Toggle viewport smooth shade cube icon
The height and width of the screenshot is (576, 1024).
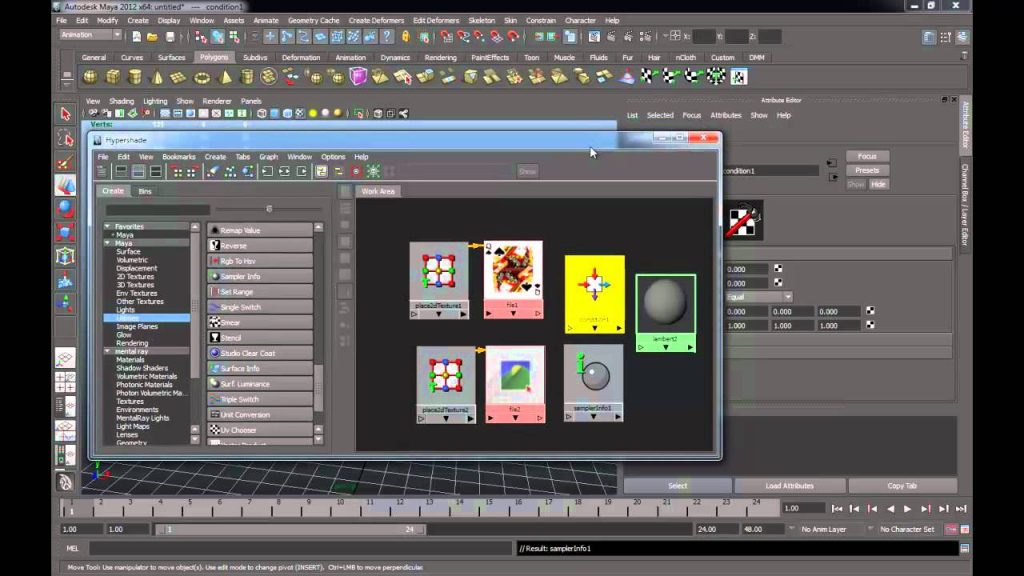point(275,114)
